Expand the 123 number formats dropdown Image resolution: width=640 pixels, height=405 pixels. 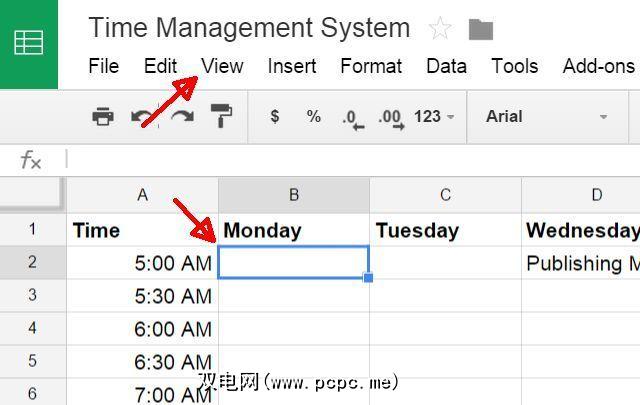click(x=434, y=117)
